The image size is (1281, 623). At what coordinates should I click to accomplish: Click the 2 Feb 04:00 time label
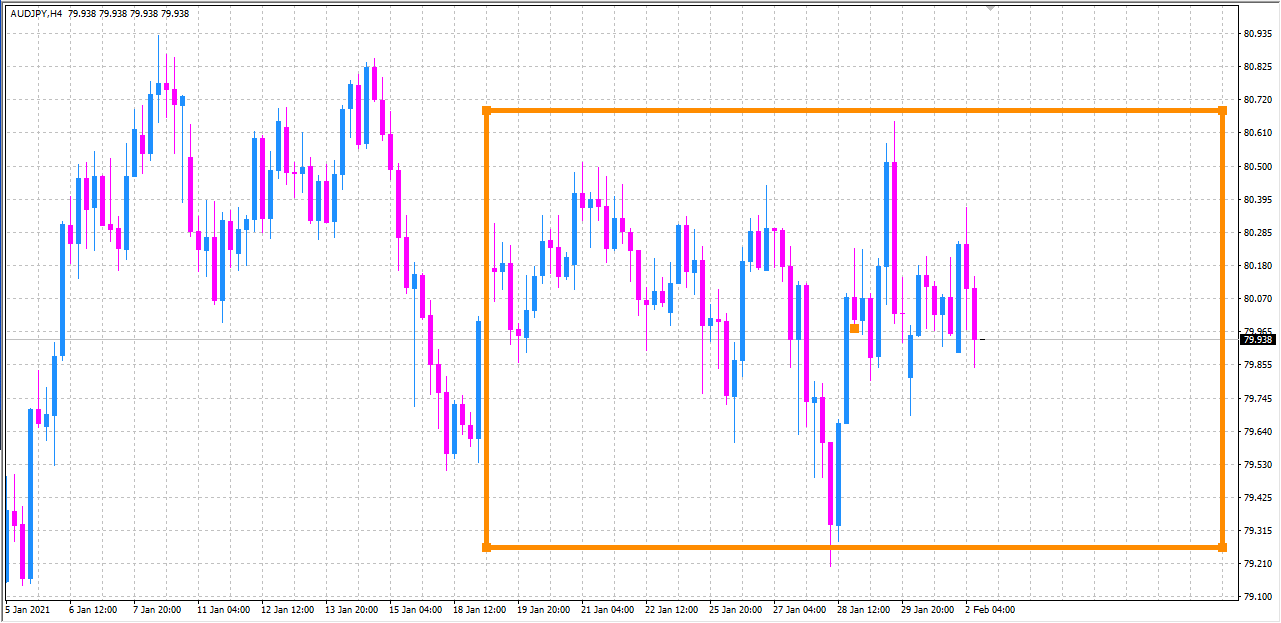pyautogui.click(x=990, y=609)
